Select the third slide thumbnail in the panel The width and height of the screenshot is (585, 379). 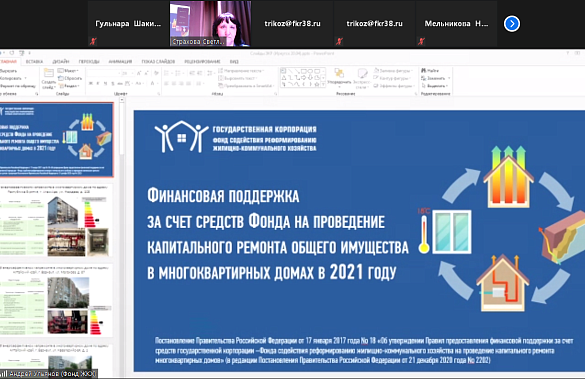click(57, 301)
